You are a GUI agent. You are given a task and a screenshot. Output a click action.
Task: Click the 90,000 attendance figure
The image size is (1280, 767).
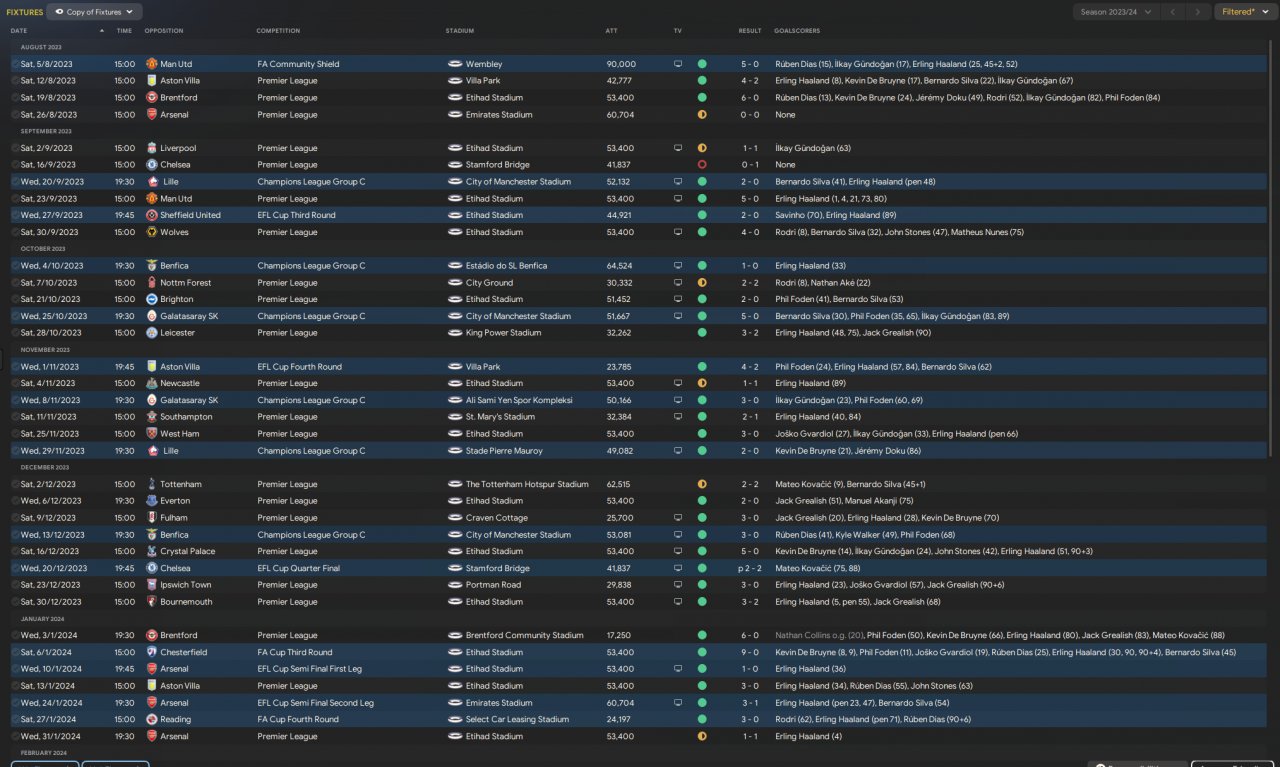(x=621, y=64)
